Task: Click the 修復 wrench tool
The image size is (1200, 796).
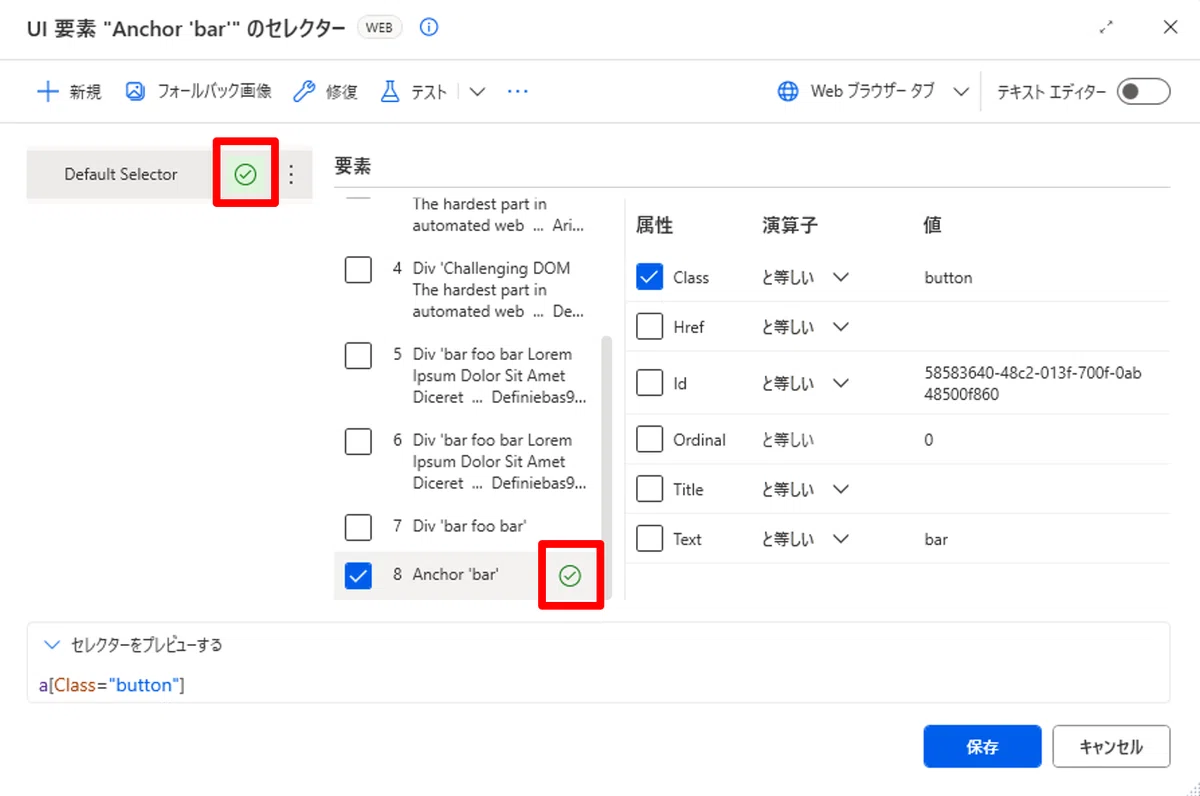Action: pyautogui.click(x=324, y=92)
